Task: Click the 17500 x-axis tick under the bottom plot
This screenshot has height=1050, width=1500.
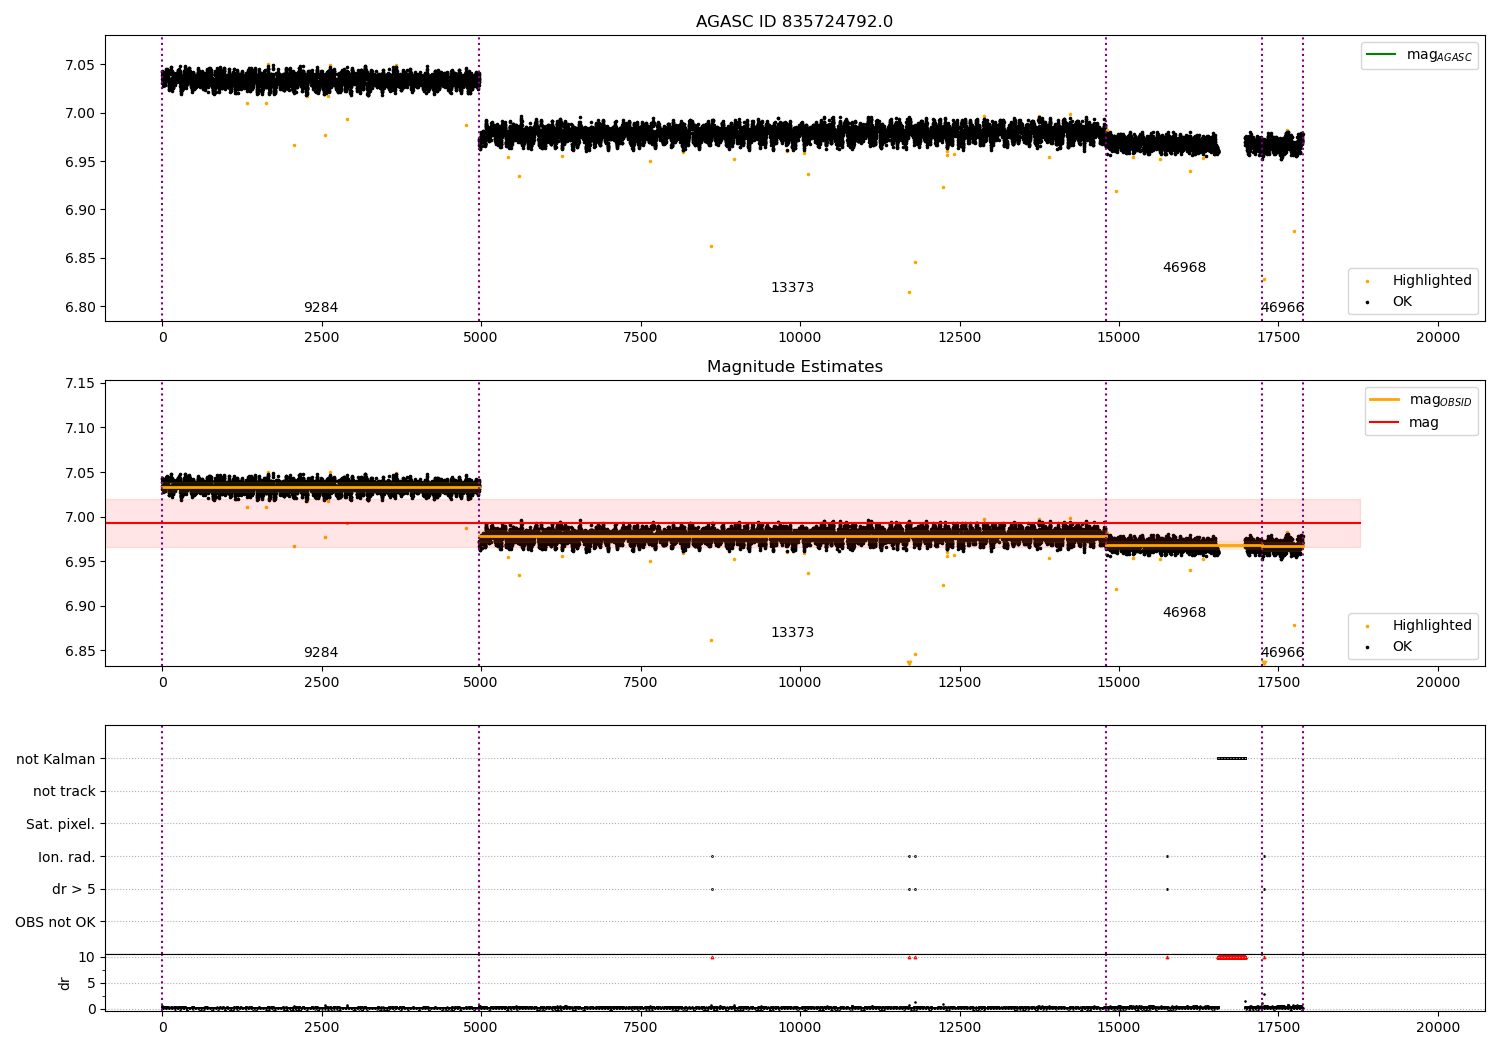Action: (x=1278, y=1028)
